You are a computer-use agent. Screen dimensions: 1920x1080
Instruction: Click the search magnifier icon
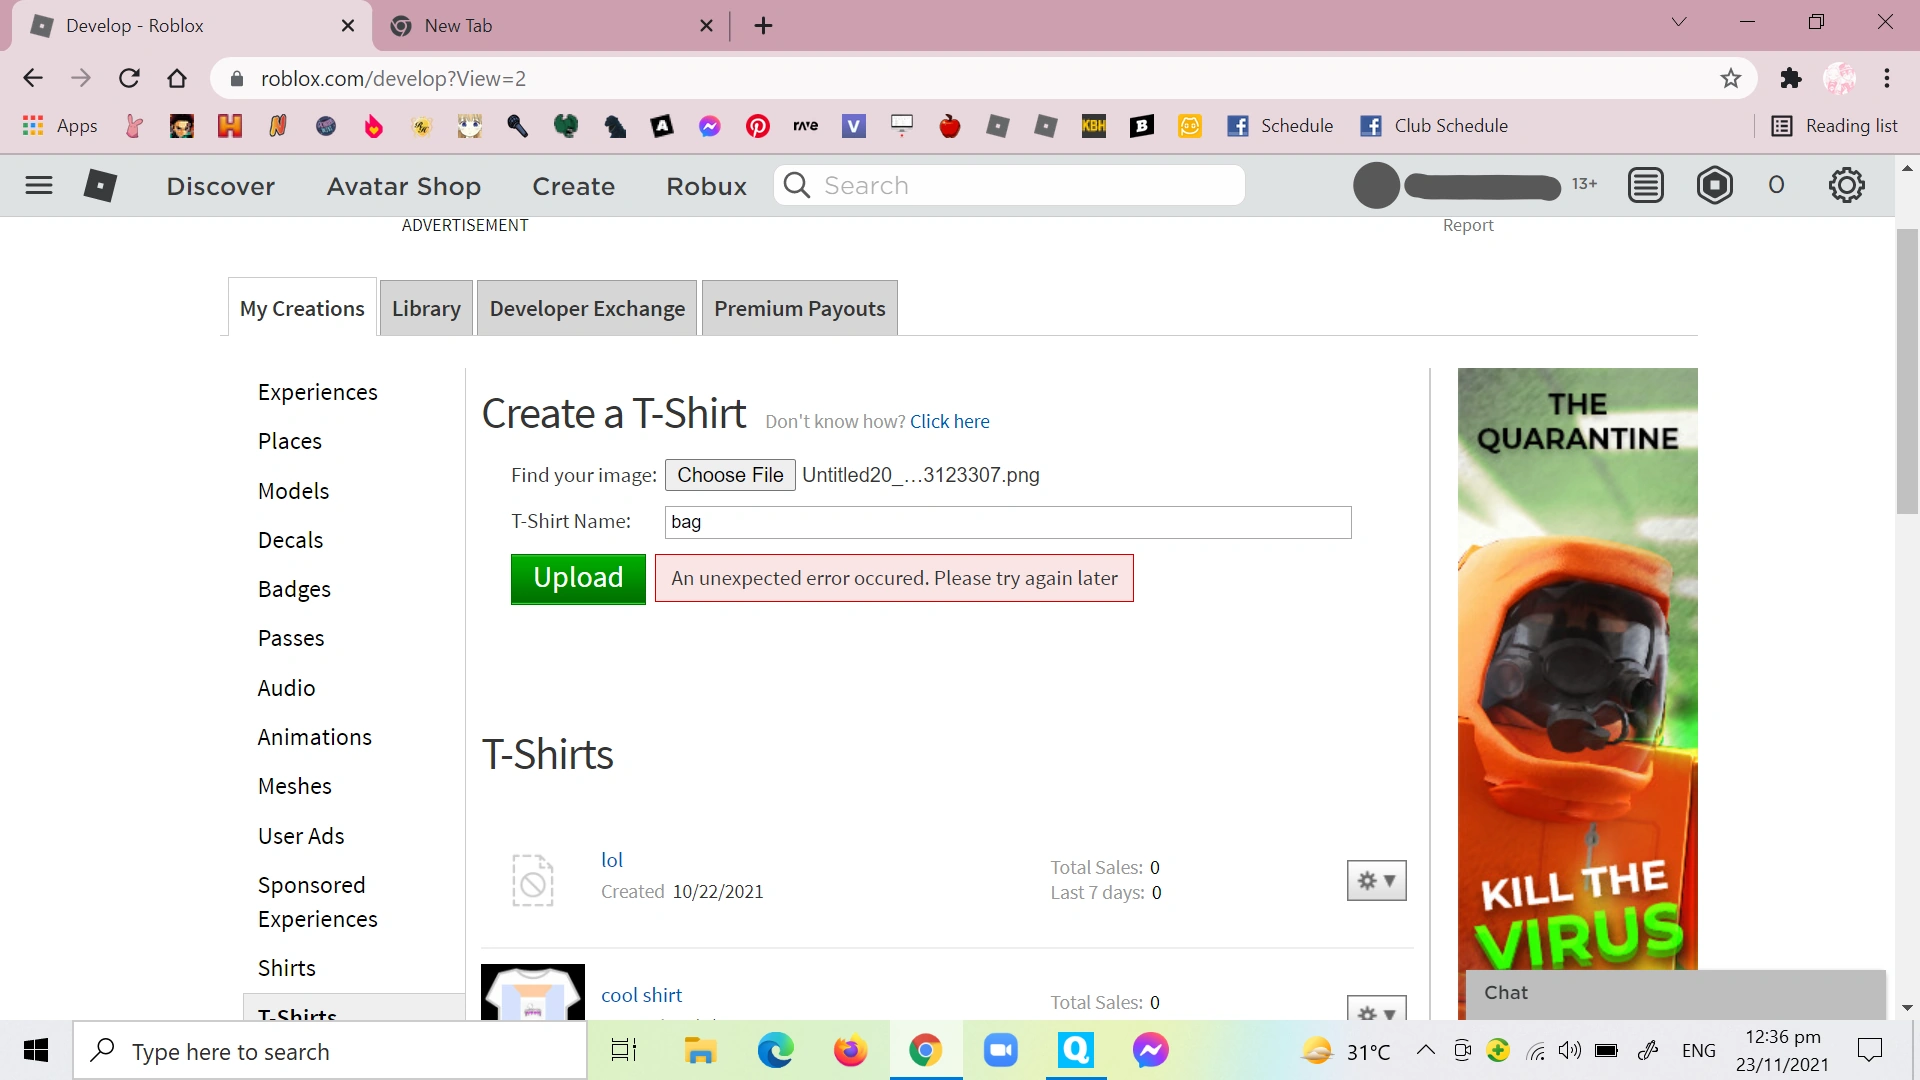[797, 185]
